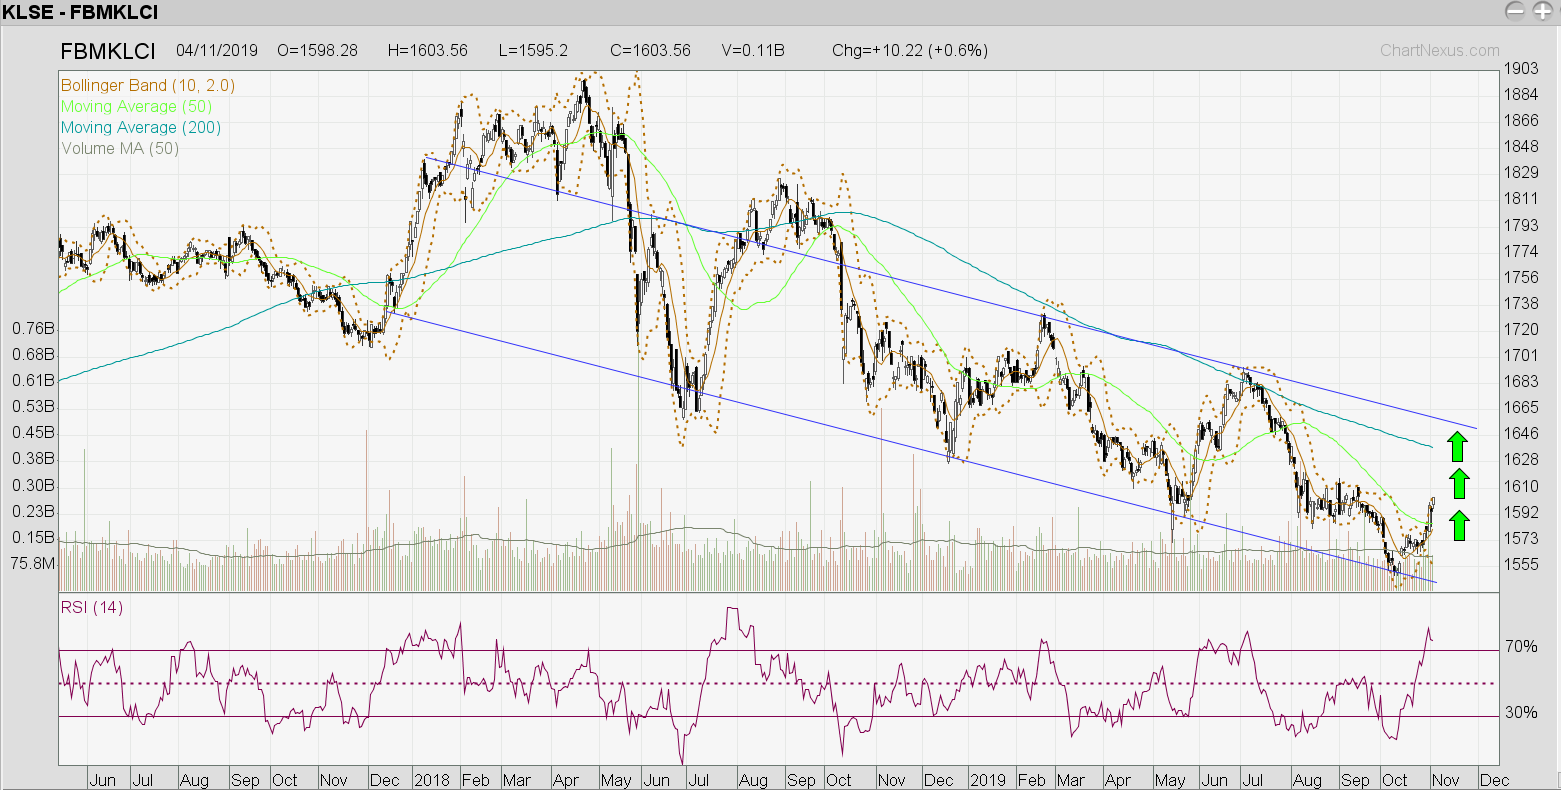Click the high value H=1603.56
Screen dimensions: 1561x790
(427, 50)
